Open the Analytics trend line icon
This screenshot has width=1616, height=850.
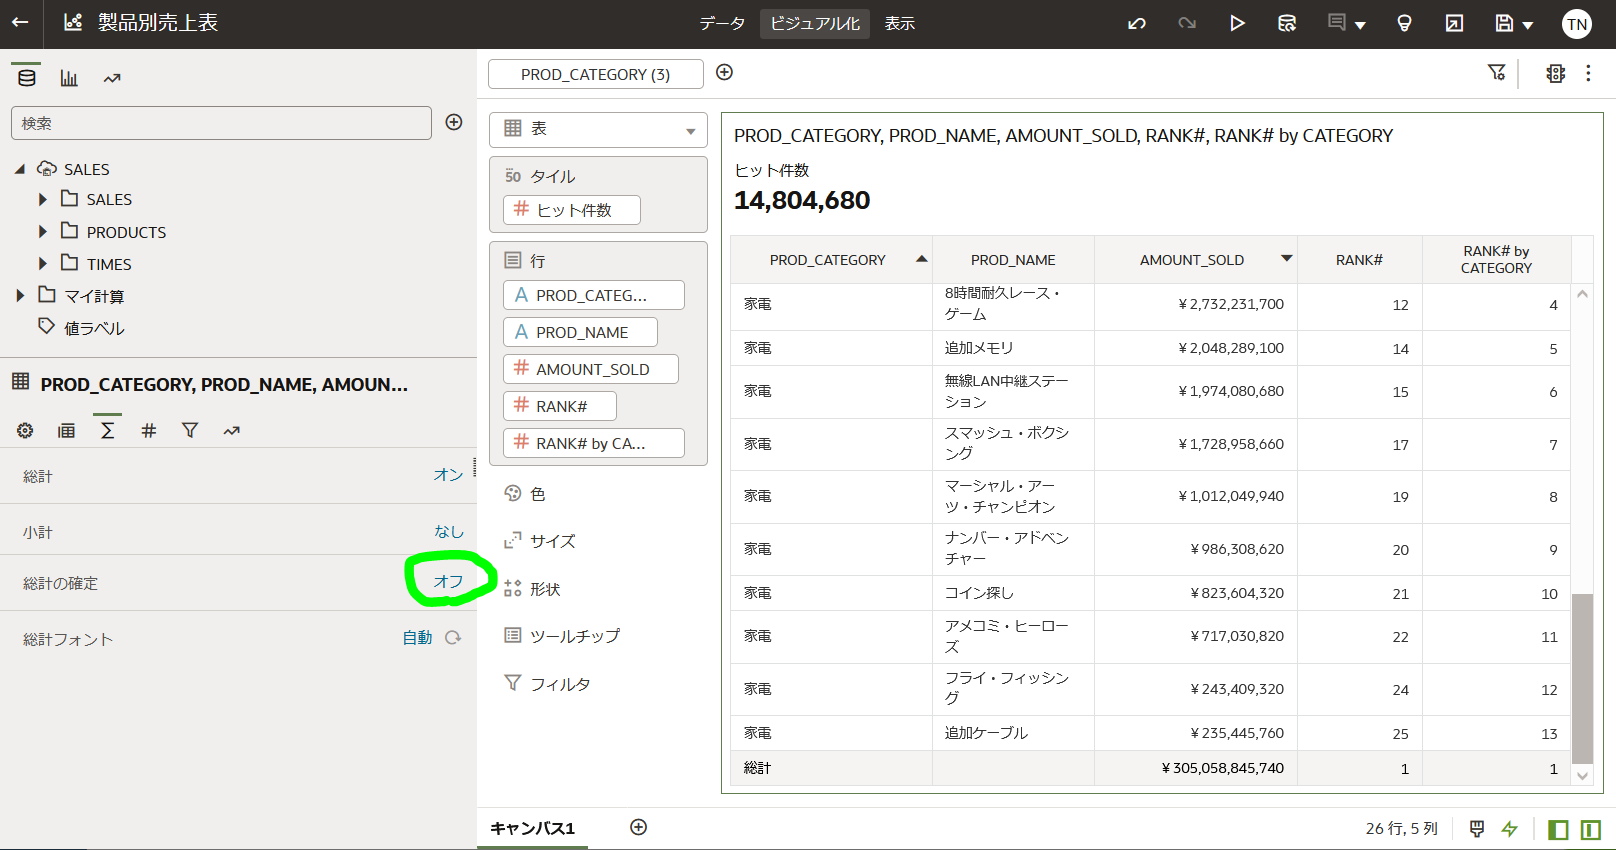[x=112, y=78]
